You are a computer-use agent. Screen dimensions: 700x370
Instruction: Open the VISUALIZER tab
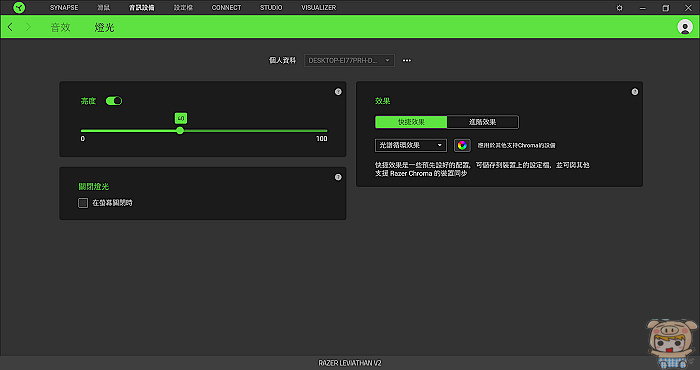(x=319, y=8)
